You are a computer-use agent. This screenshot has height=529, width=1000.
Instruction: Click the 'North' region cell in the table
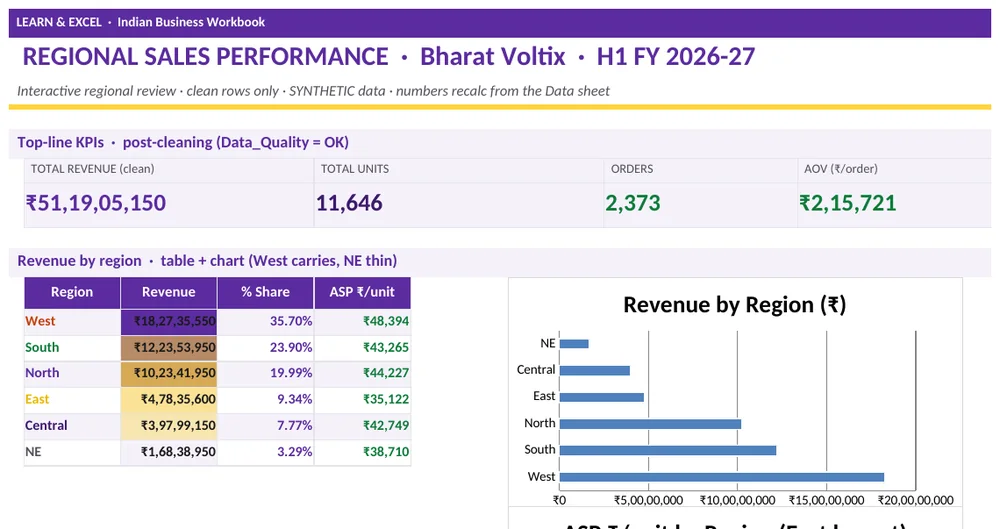72,373
